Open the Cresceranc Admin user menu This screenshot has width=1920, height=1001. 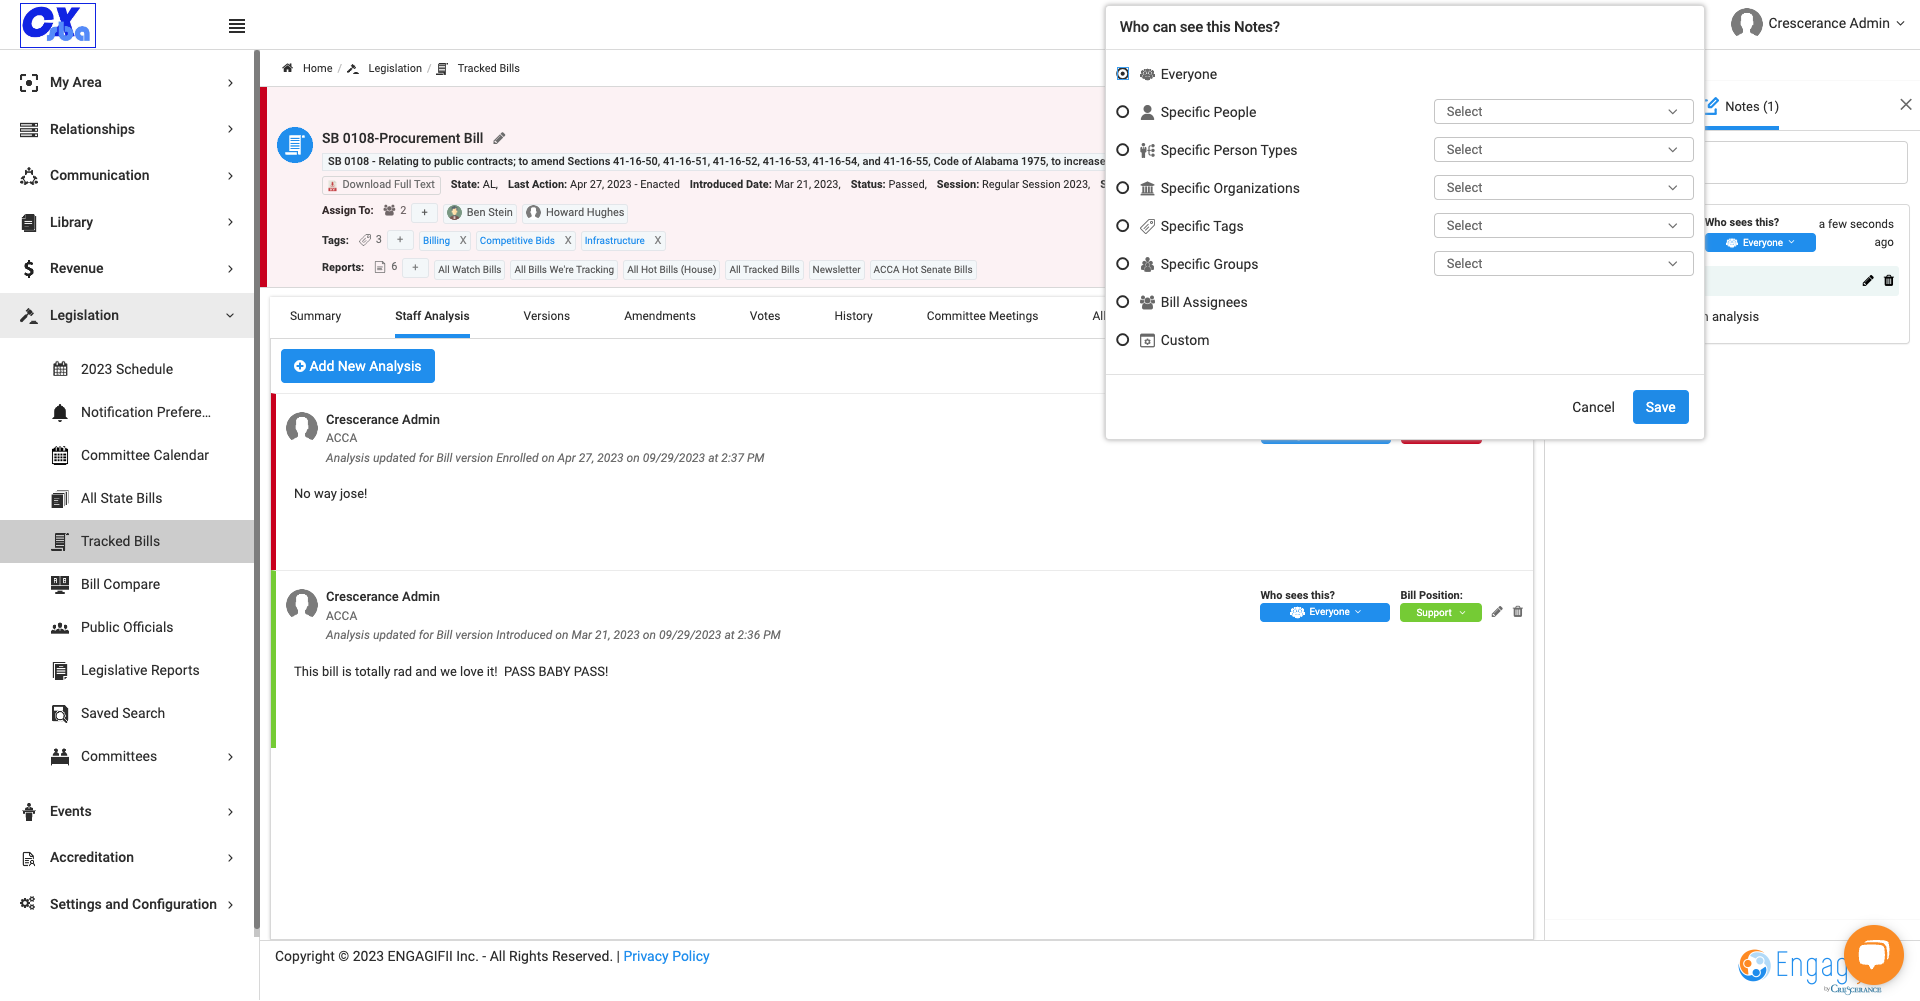tap(1818, 23)
